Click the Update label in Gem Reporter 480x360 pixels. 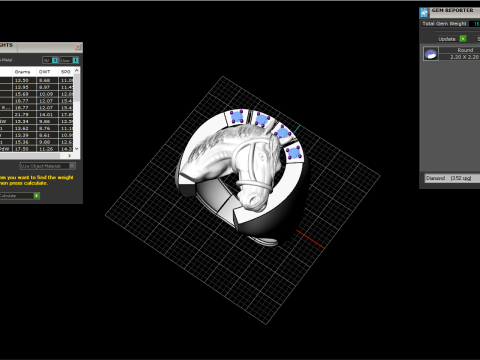tap(447, 39)
